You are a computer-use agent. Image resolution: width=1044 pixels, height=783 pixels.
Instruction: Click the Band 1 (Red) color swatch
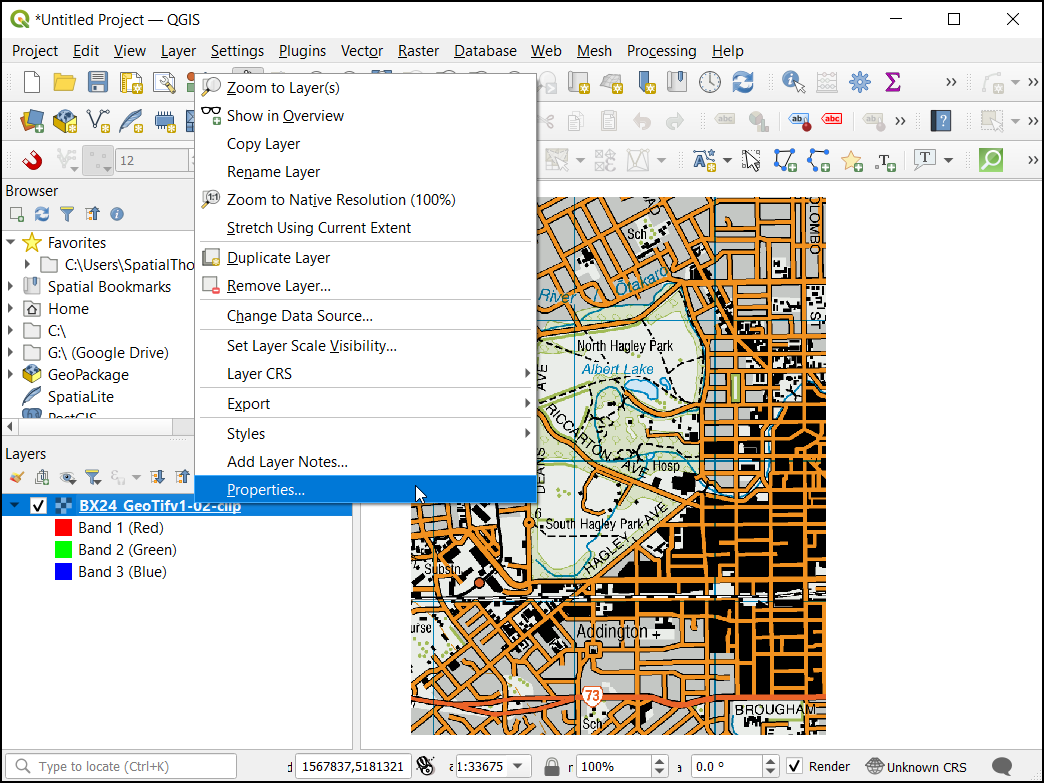click(62, 528)
